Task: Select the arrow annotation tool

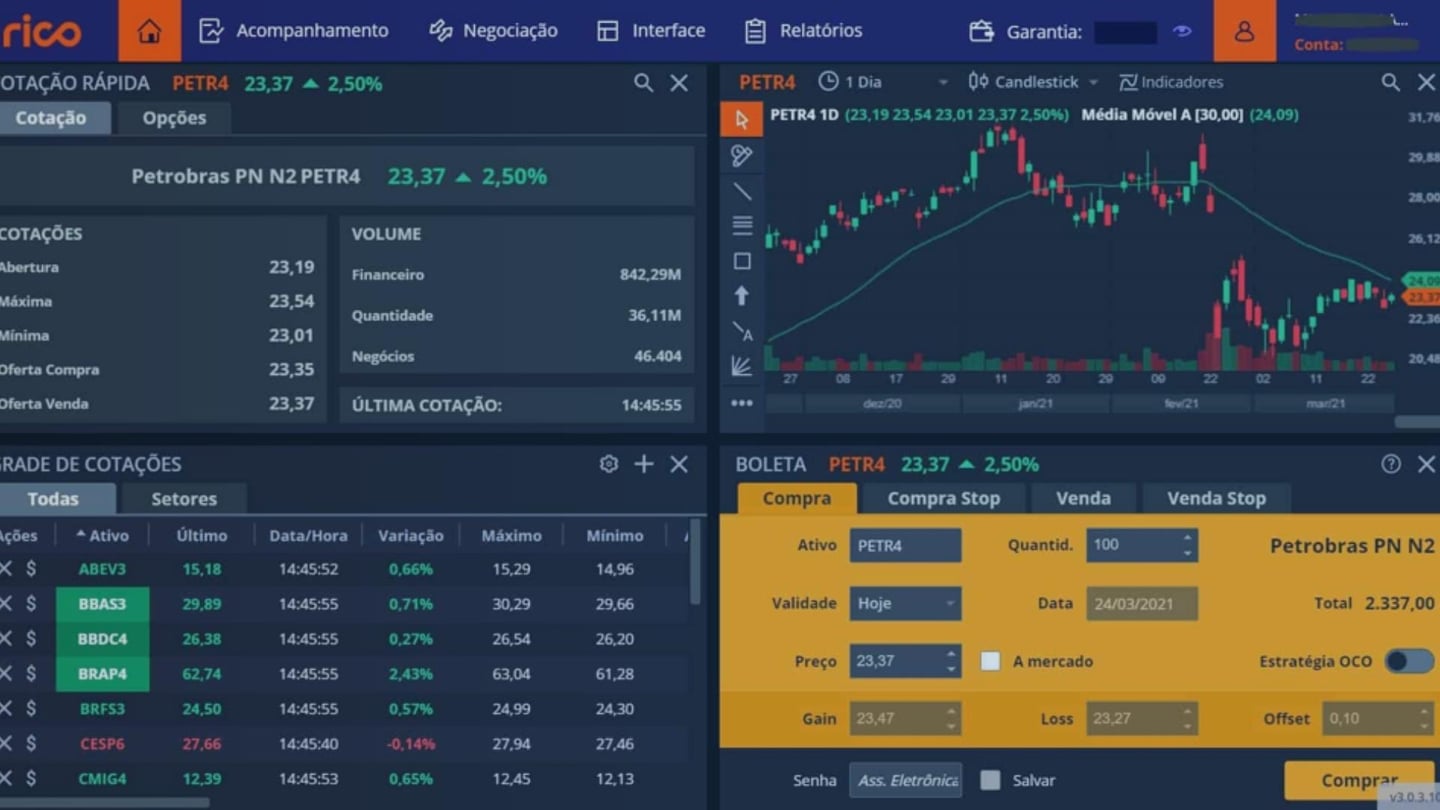Action: pyautogui.click(x=742, y=296)
